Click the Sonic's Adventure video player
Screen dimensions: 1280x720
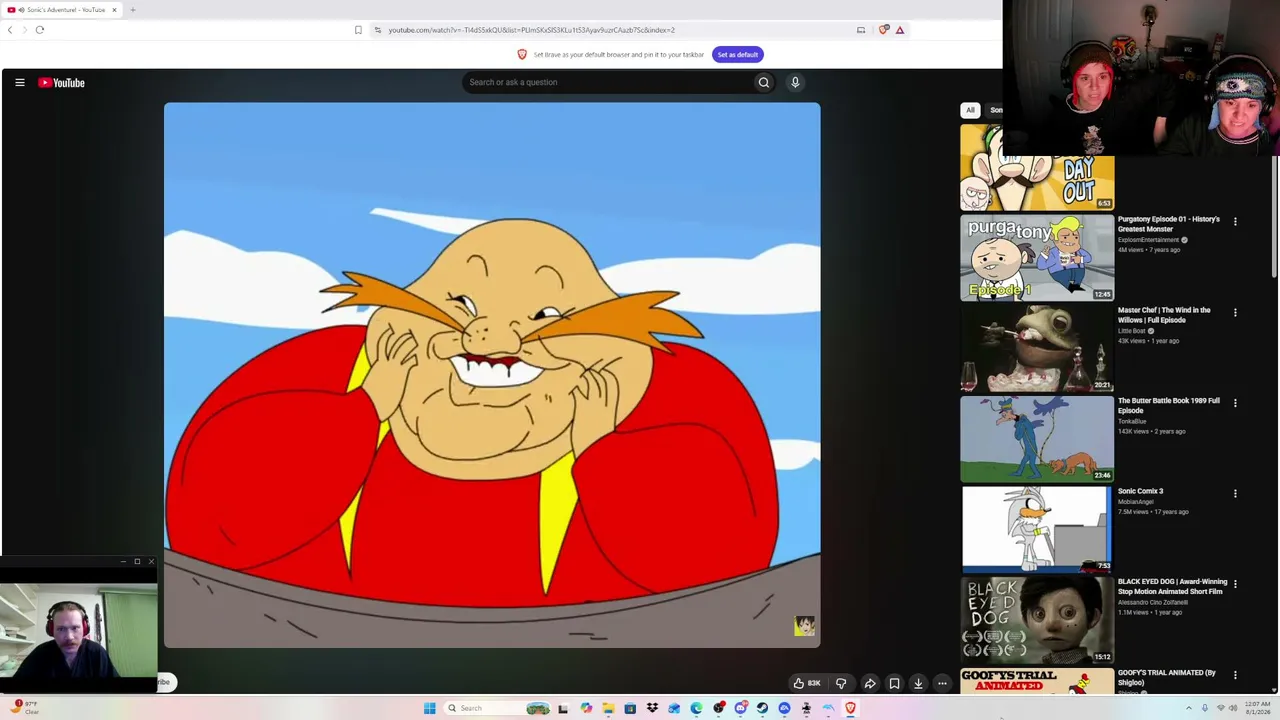[492, 375]
